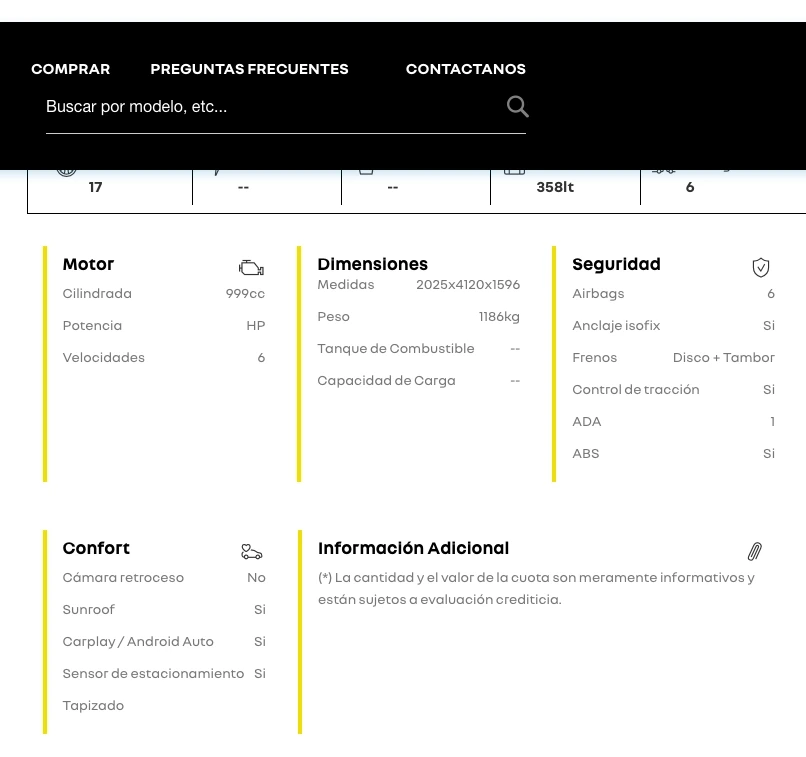Image resolution: width=806 pixels, height=757 pixels.
Task: Open the COMPRAR menu
Action: (71, 69)
